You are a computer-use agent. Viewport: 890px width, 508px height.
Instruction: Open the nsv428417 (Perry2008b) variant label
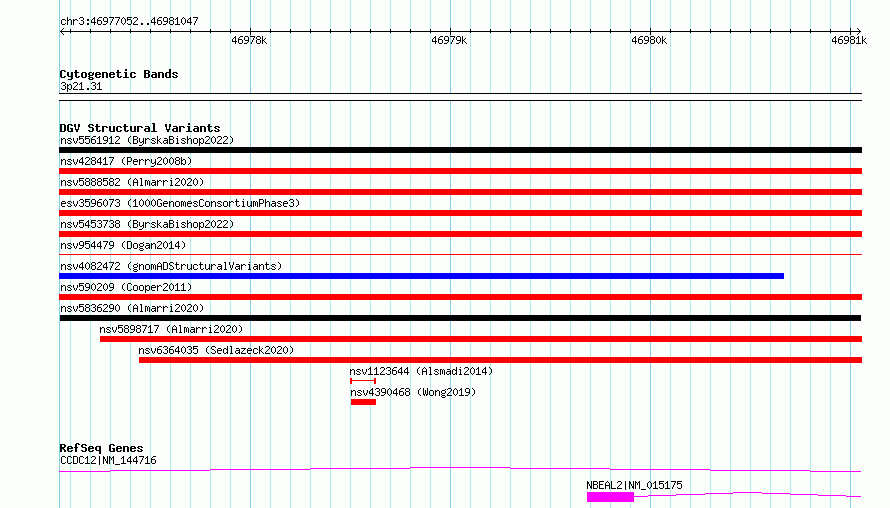[x=126, y=161]
